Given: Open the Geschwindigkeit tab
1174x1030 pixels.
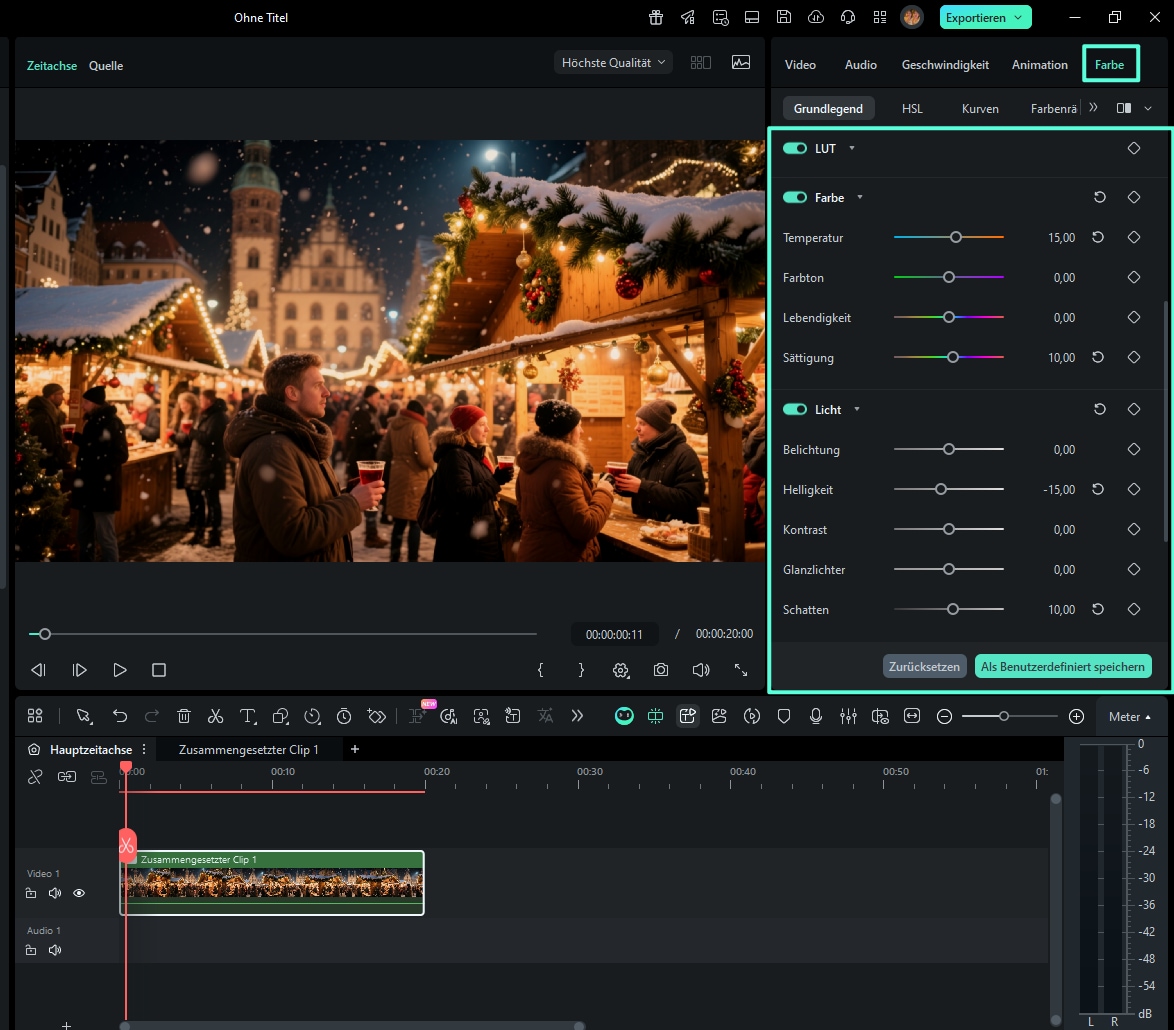Looking at the screenshot, I should (x=945, y=64).
